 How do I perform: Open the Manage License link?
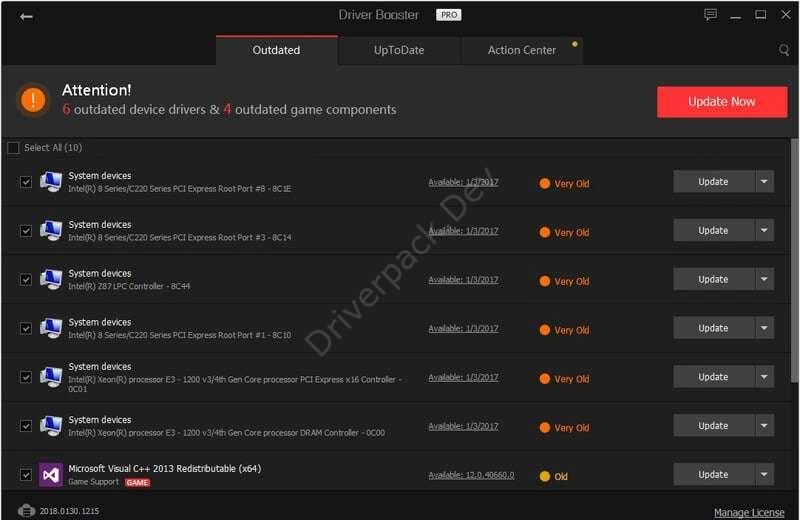749,512
